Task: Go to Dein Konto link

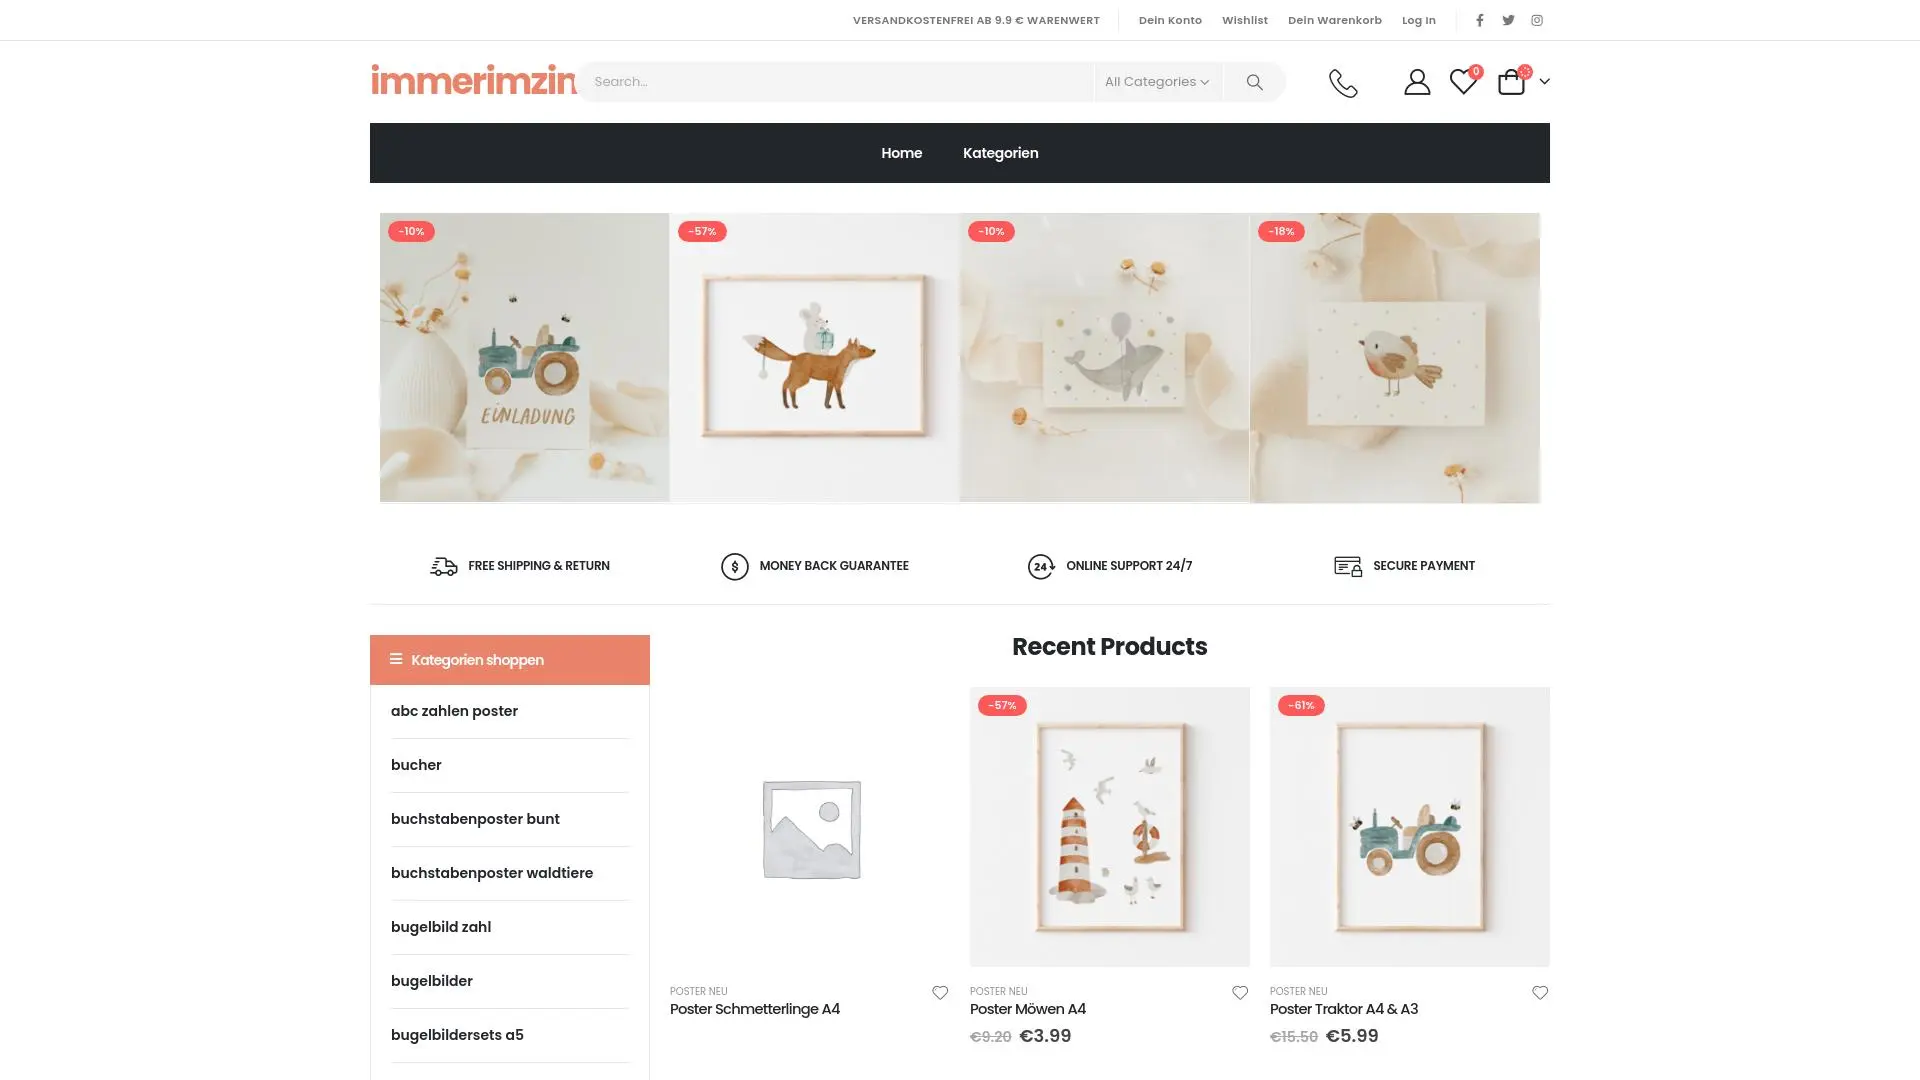Action: tap(1170, 20)
